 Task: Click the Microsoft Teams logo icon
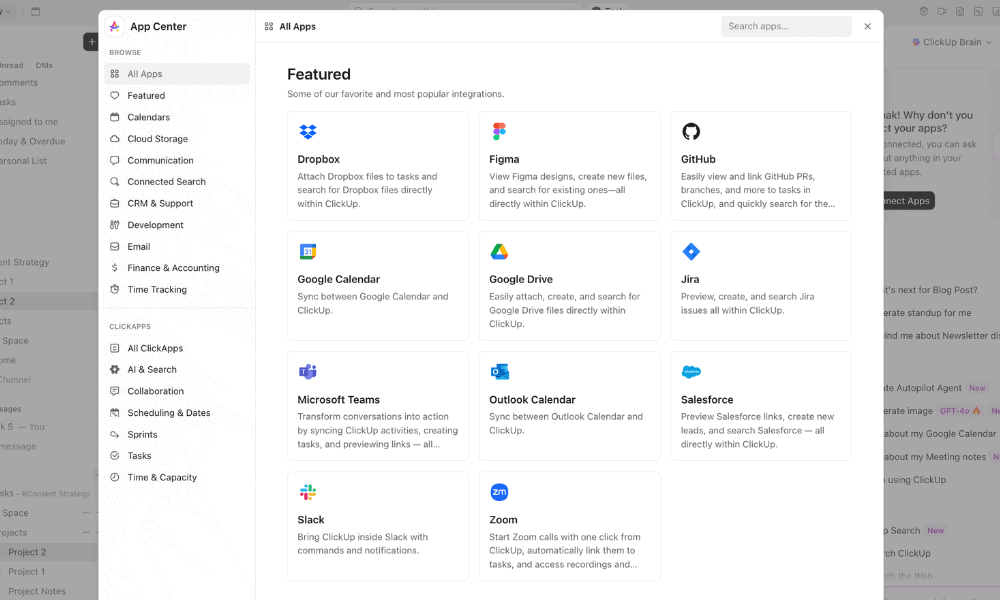click(x=308, y=372)
